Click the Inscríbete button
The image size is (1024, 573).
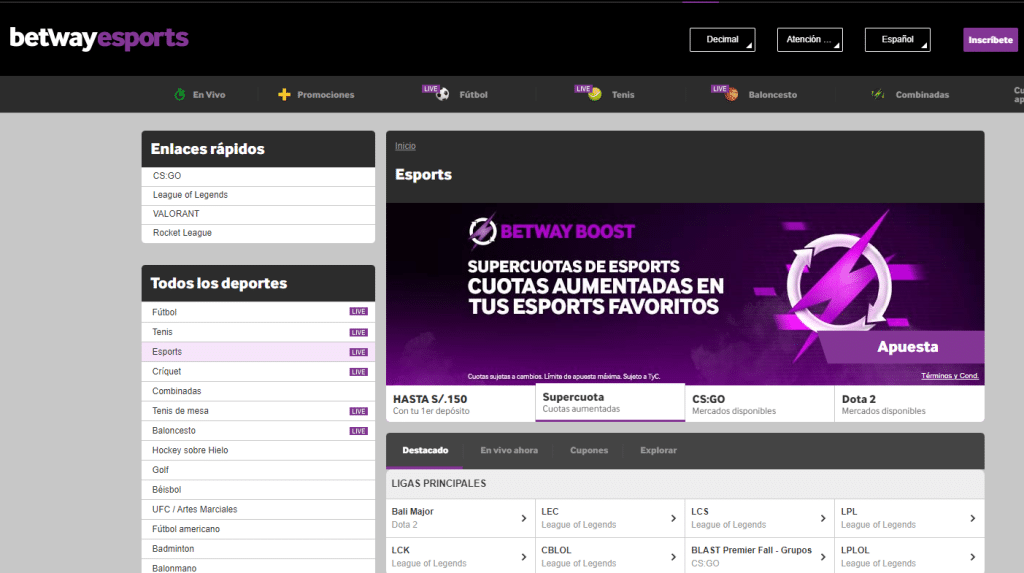[990, 40]
